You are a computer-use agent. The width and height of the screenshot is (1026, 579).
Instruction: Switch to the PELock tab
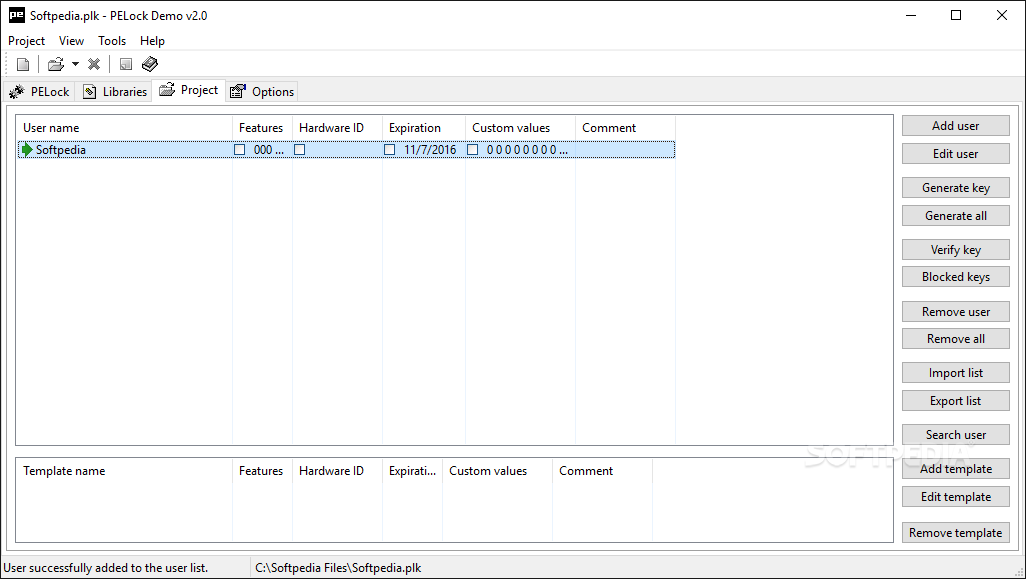click(39, 92)
